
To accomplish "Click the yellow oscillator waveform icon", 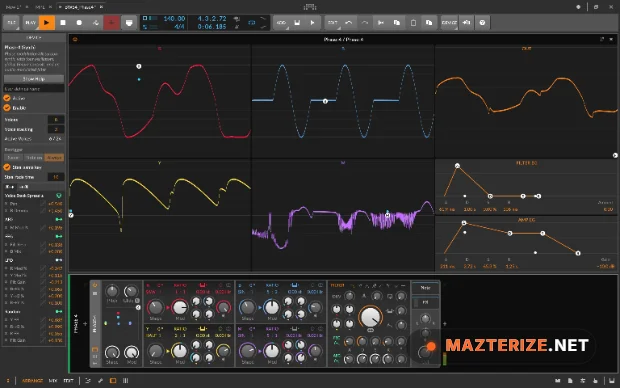I will tap(202, 329).
